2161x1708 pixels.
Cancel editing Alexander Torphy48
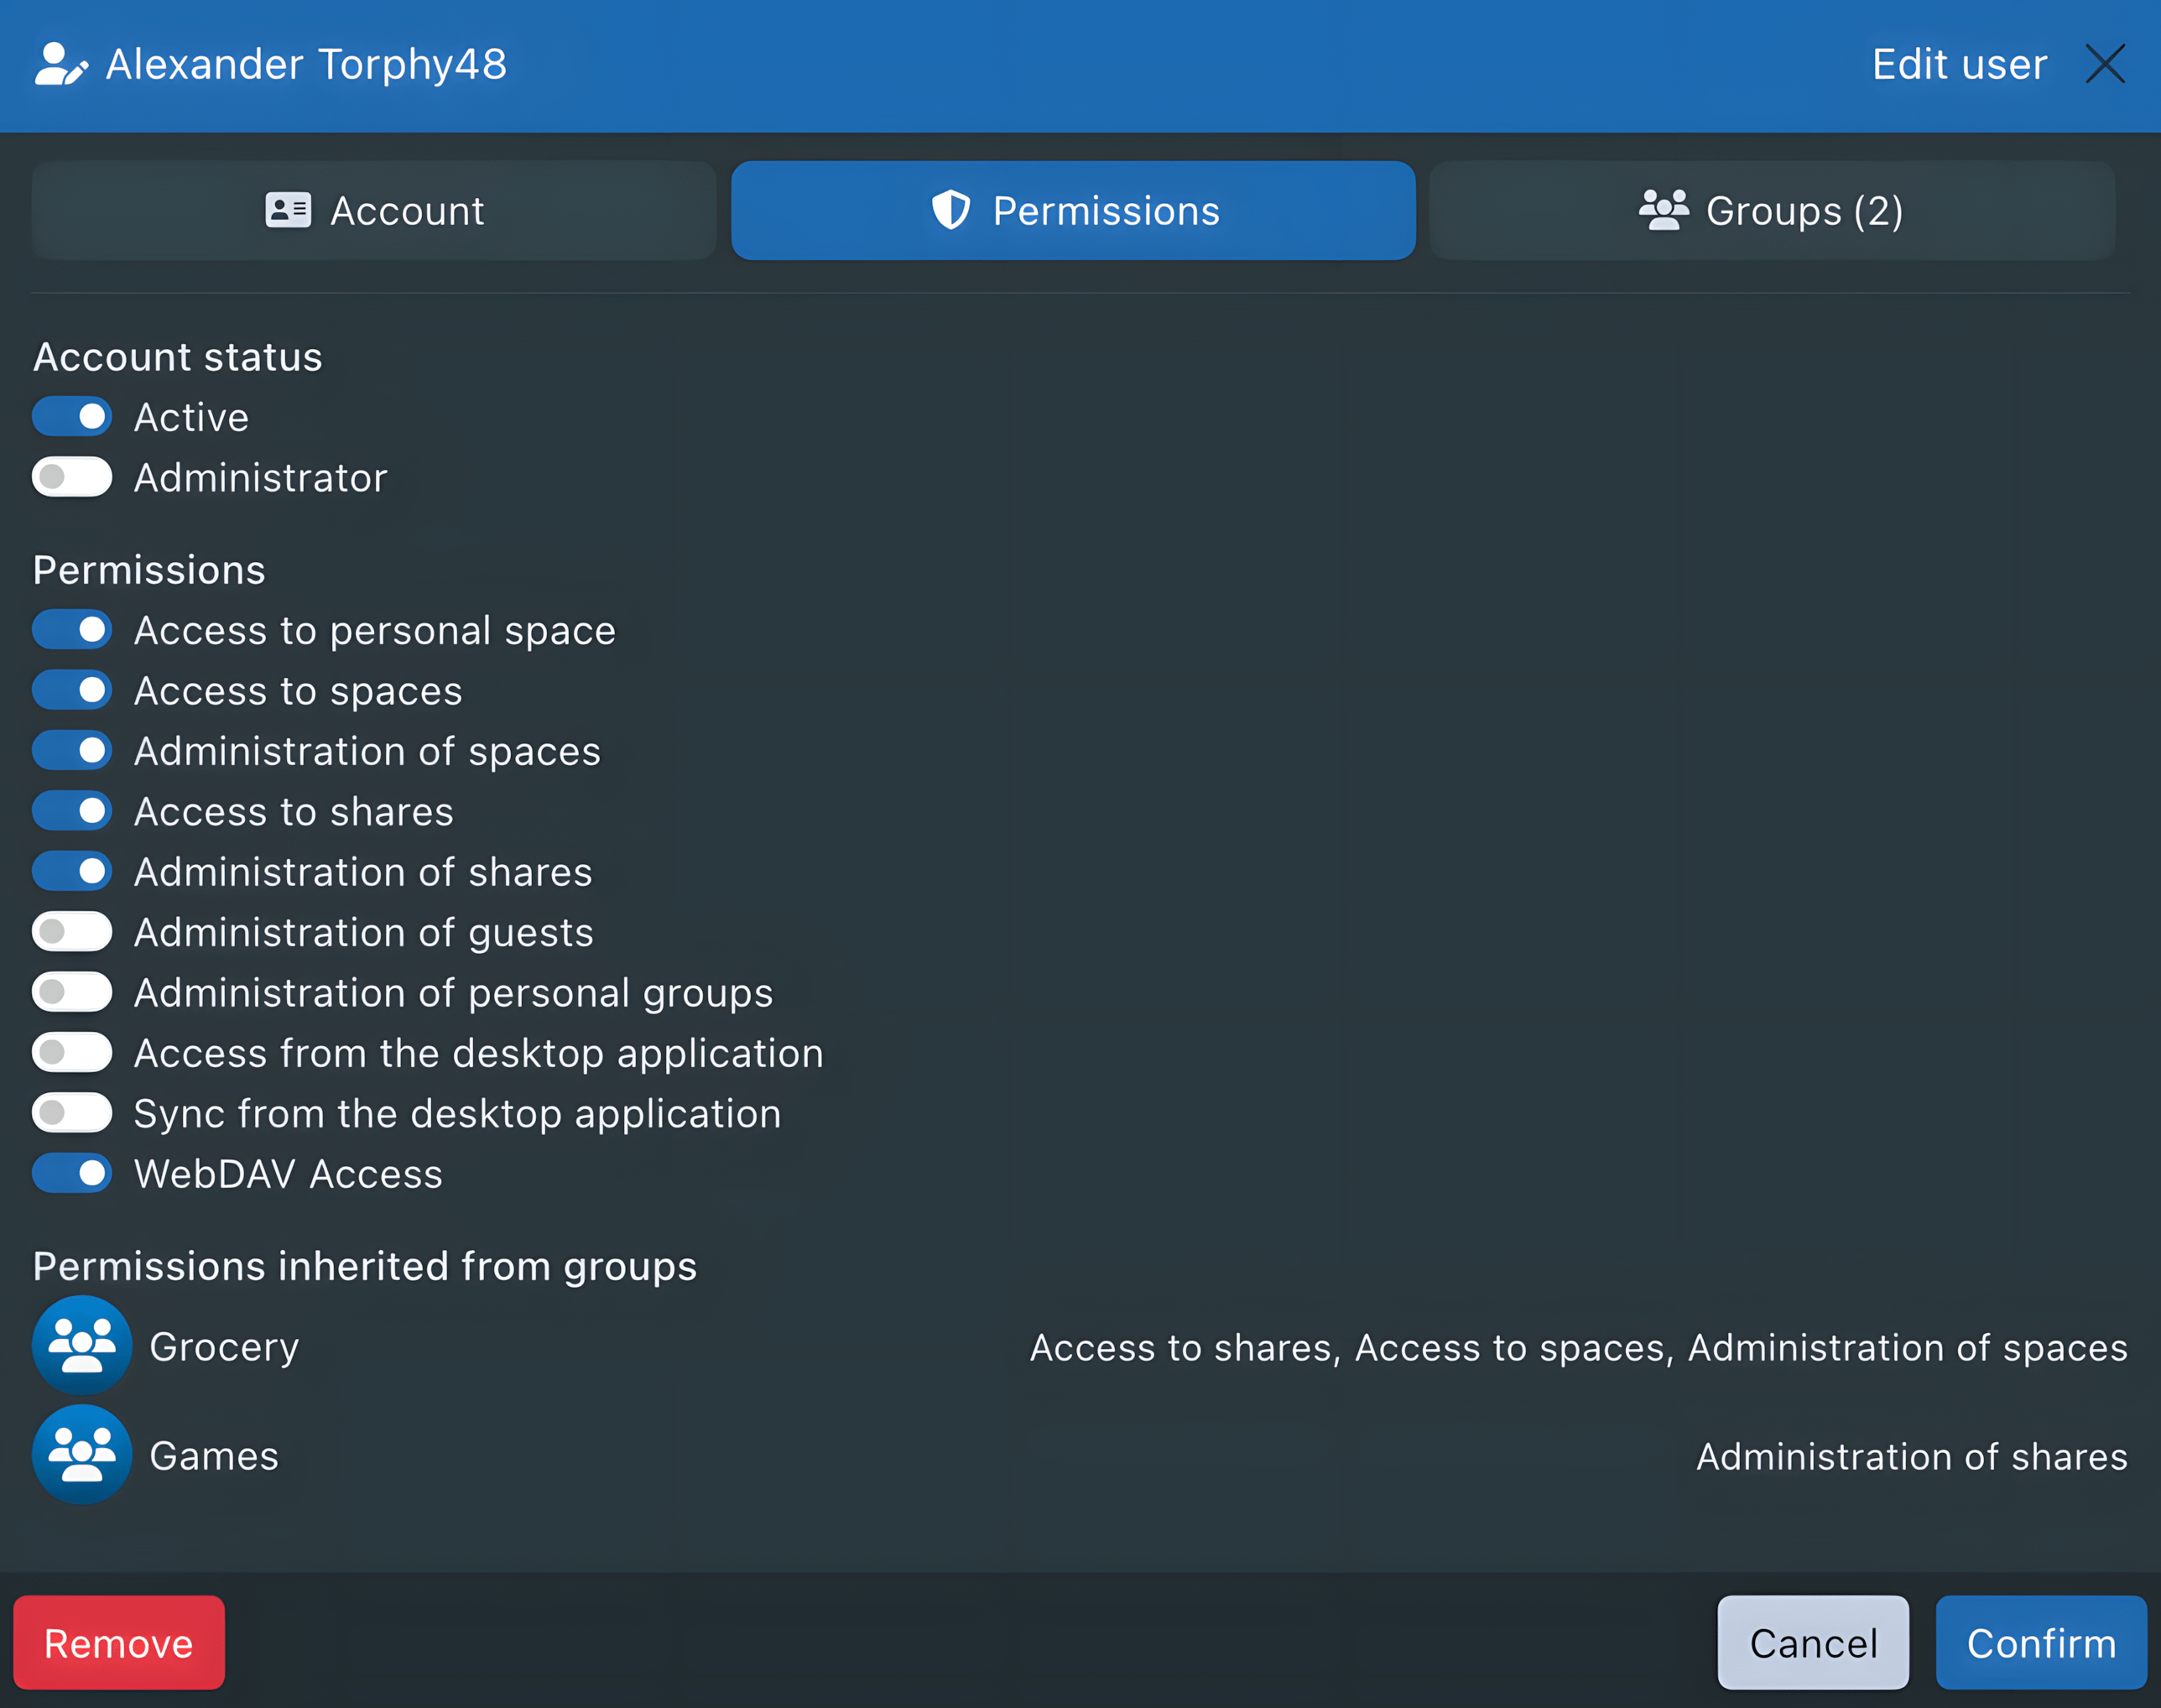pos(1812,1642)
